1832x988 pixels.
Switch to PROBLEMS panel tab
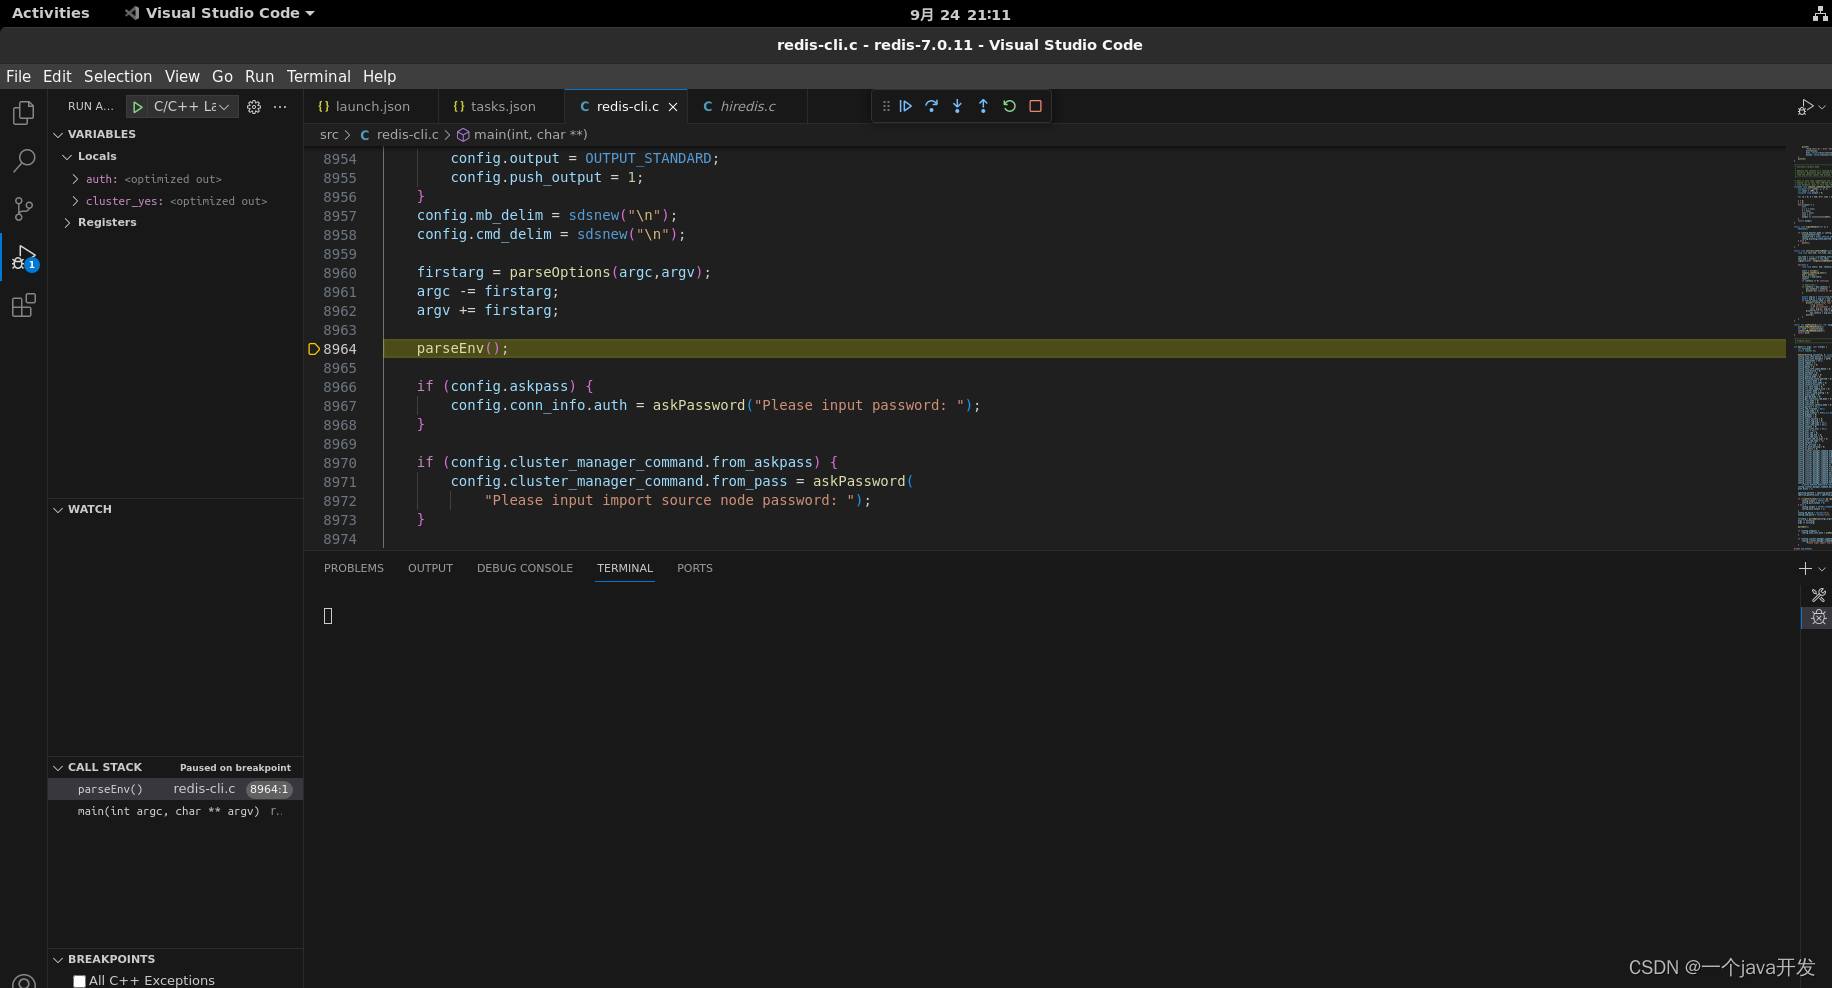click(354, 568)
